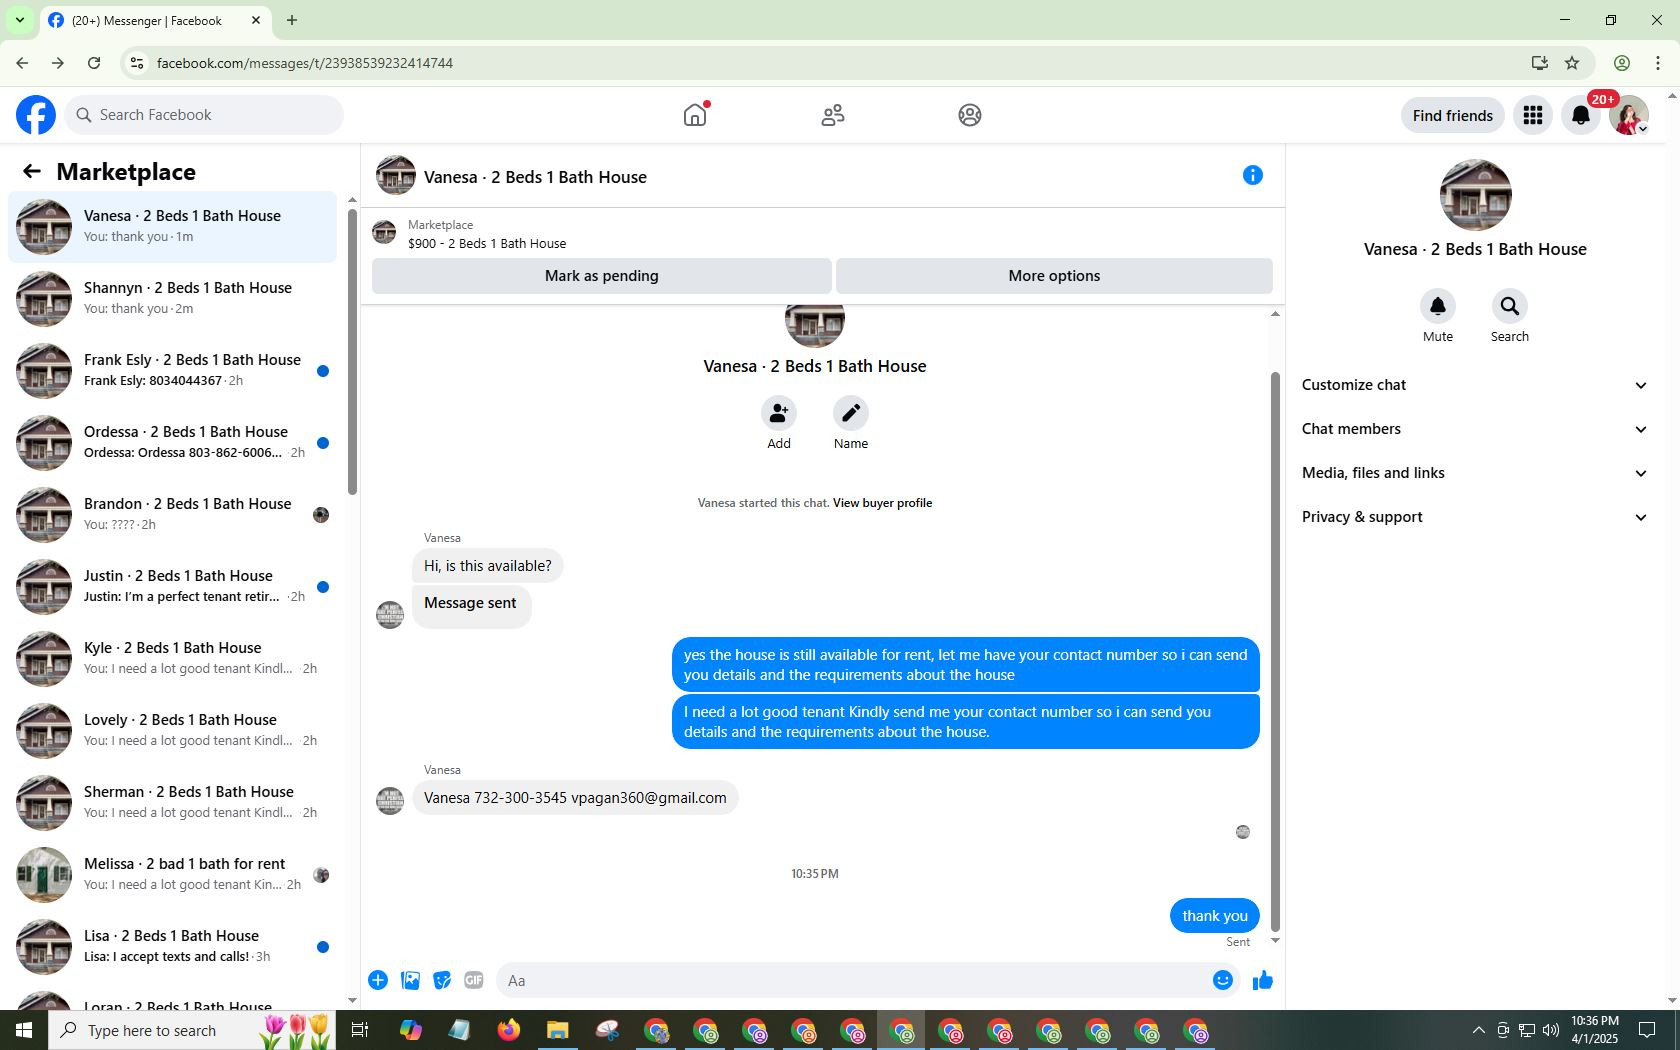The width and height of the screenshot is (1680, 1050).
Task: Open Lisa's conversation
Action: pyautogui.click(x=172, y=946)
